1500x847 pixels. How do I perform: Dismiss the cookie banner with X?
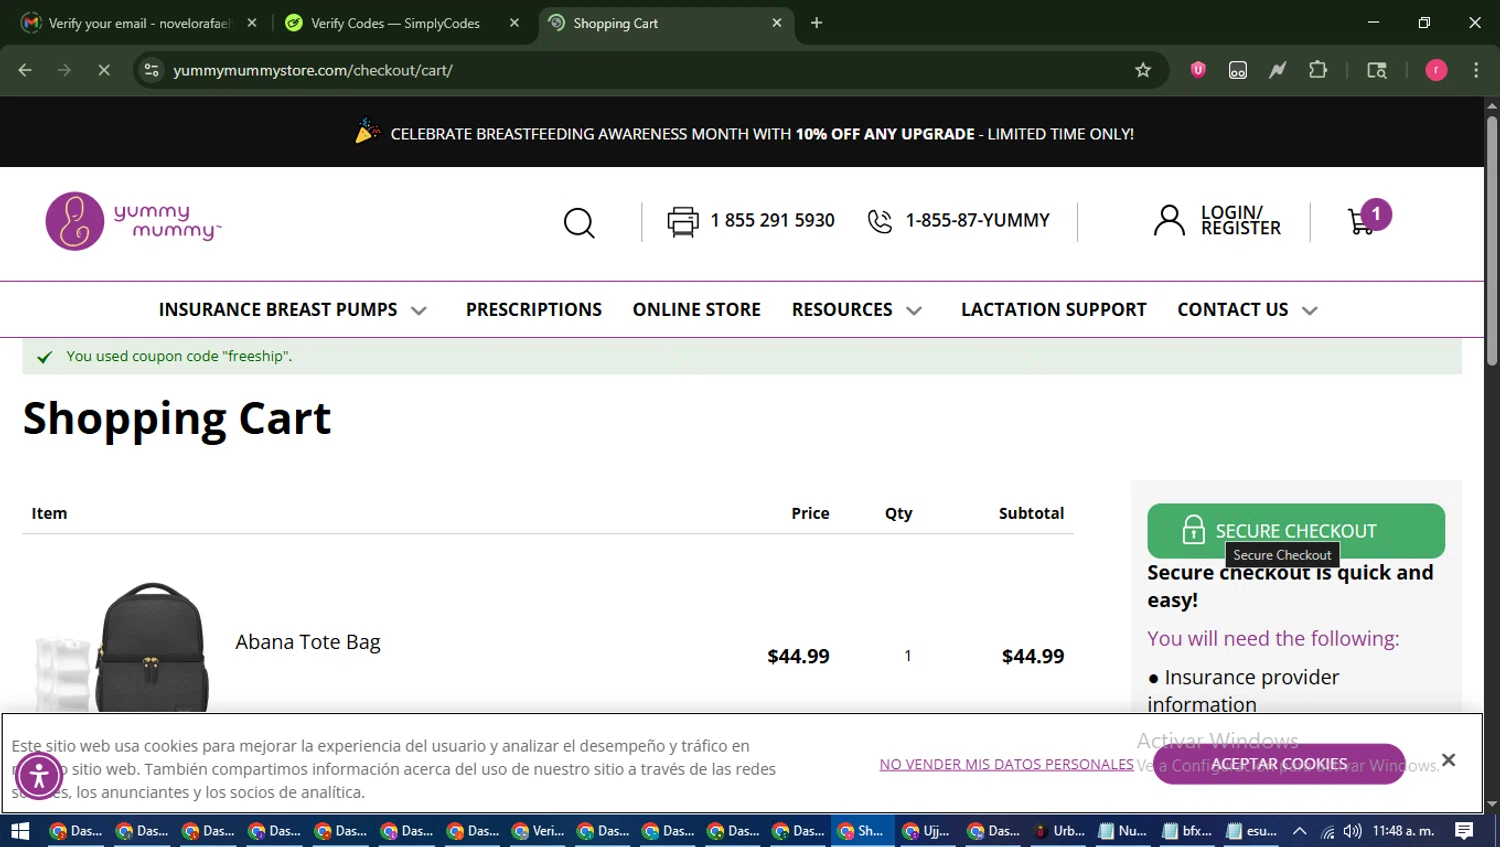click(x=1448, y=760)
